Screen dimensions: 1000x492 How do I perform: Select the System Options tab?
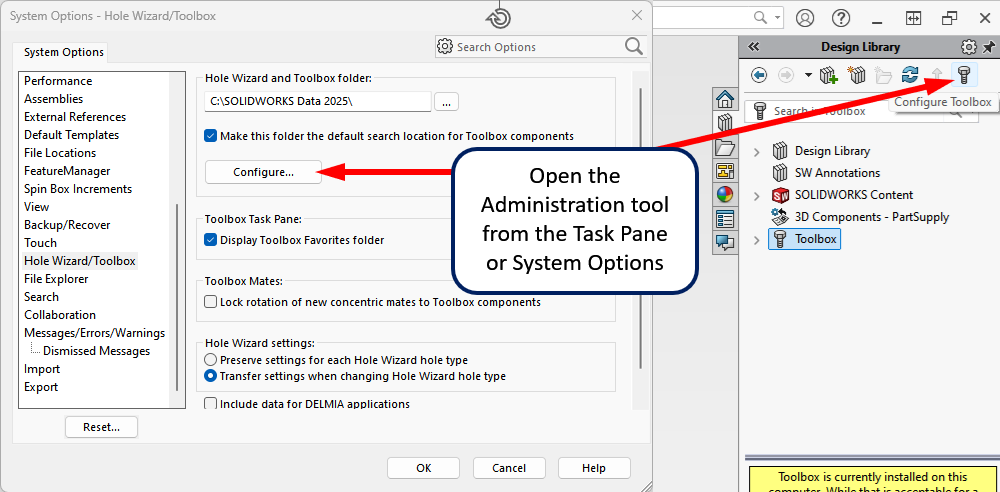pos(64,52)
